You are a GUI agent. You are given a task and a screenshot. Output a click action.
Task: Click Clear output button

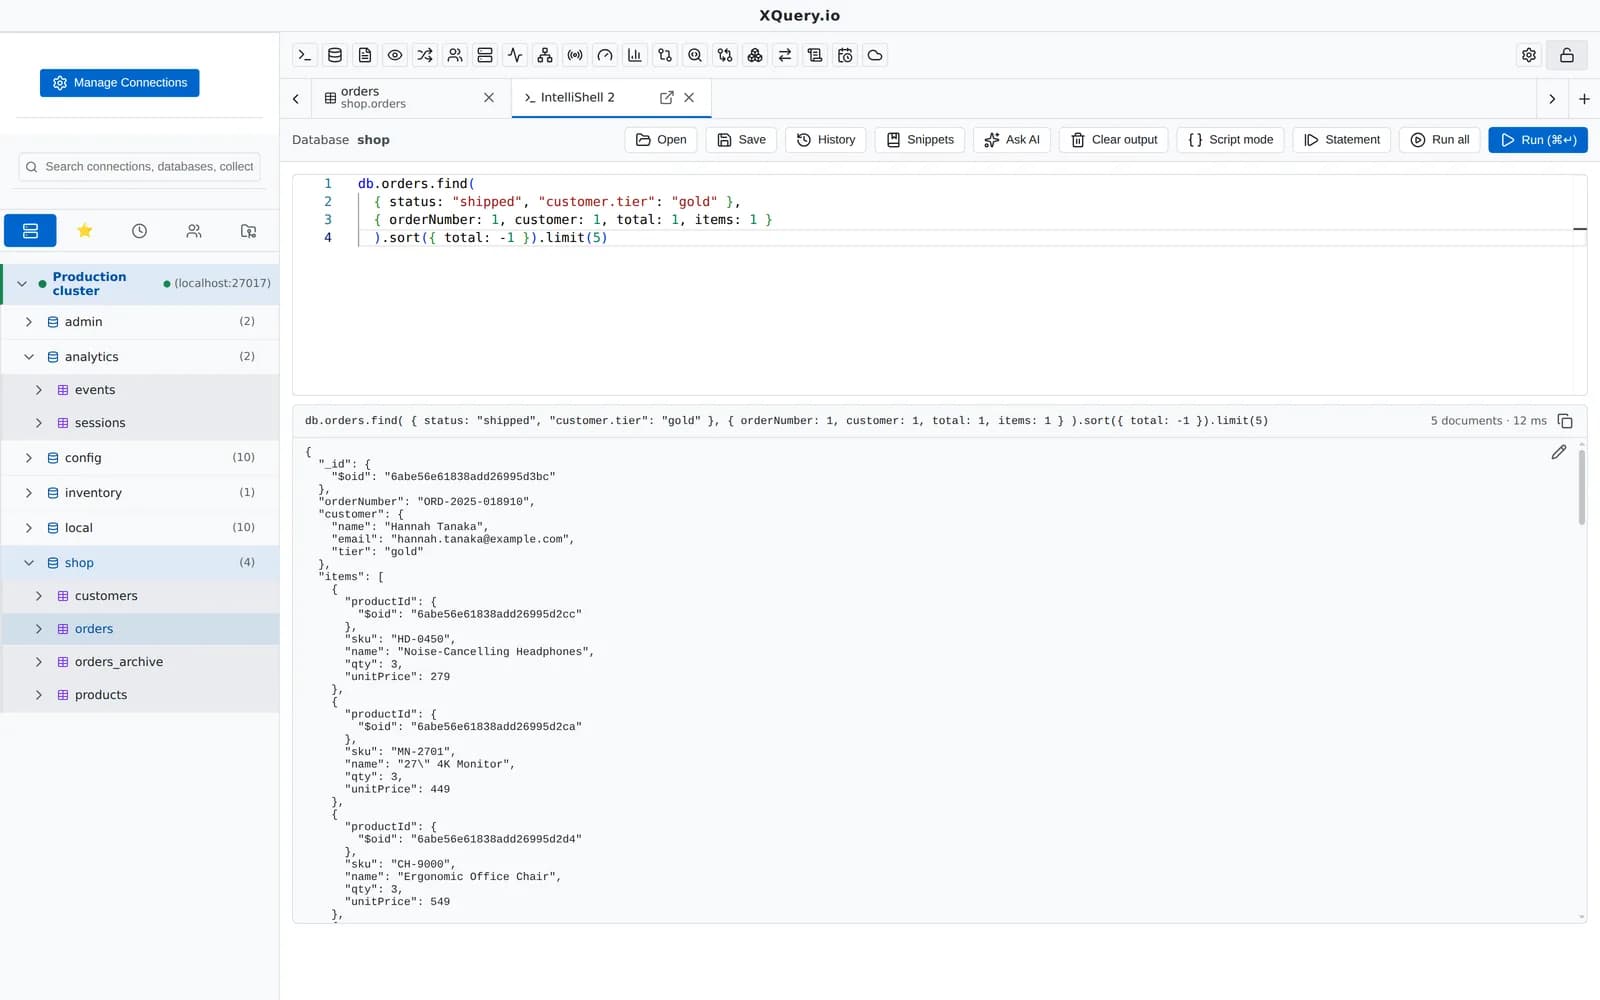1114,140
